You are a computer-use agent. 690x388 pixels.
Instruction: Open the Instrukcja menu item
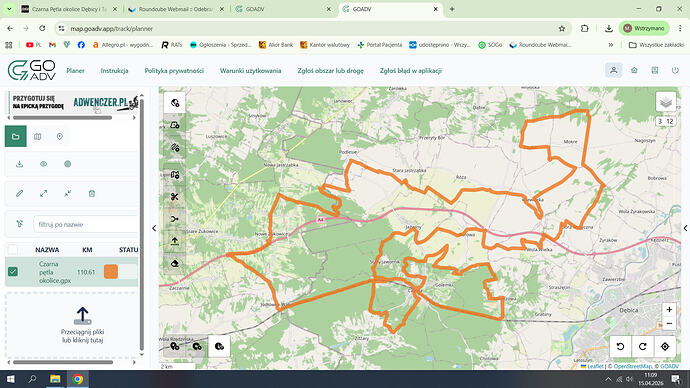114,70
